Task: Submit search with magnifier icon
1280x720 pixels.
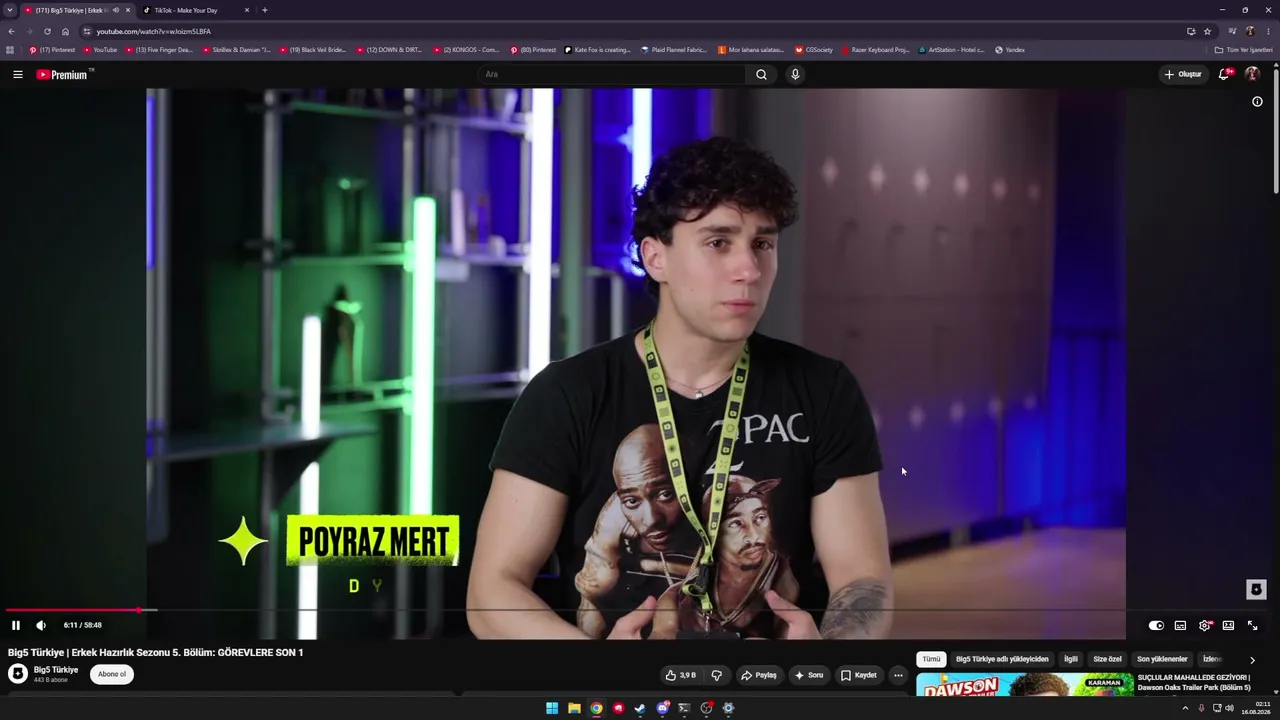Action: click(761, 74)
